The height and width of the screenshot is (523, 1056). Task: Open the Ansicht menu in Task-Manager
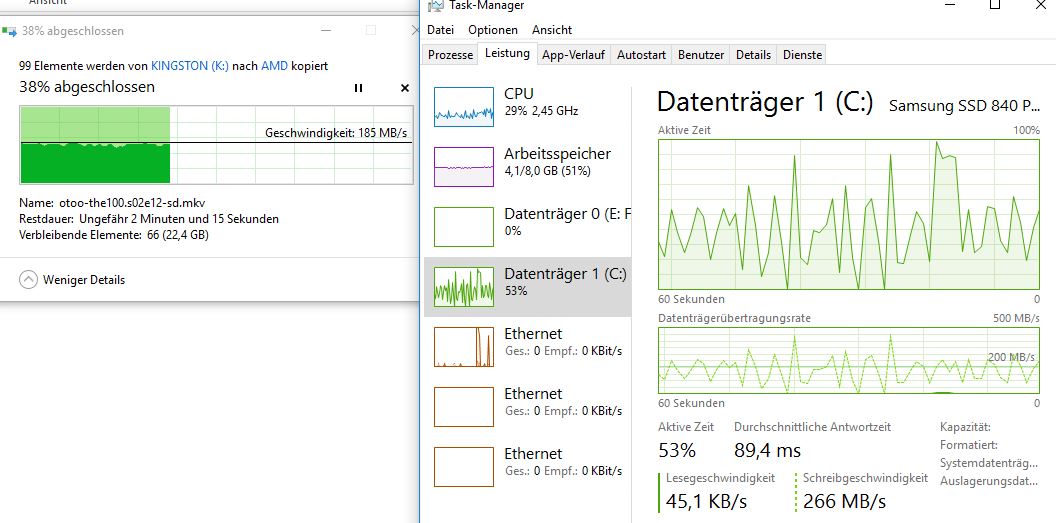(552, 30)
